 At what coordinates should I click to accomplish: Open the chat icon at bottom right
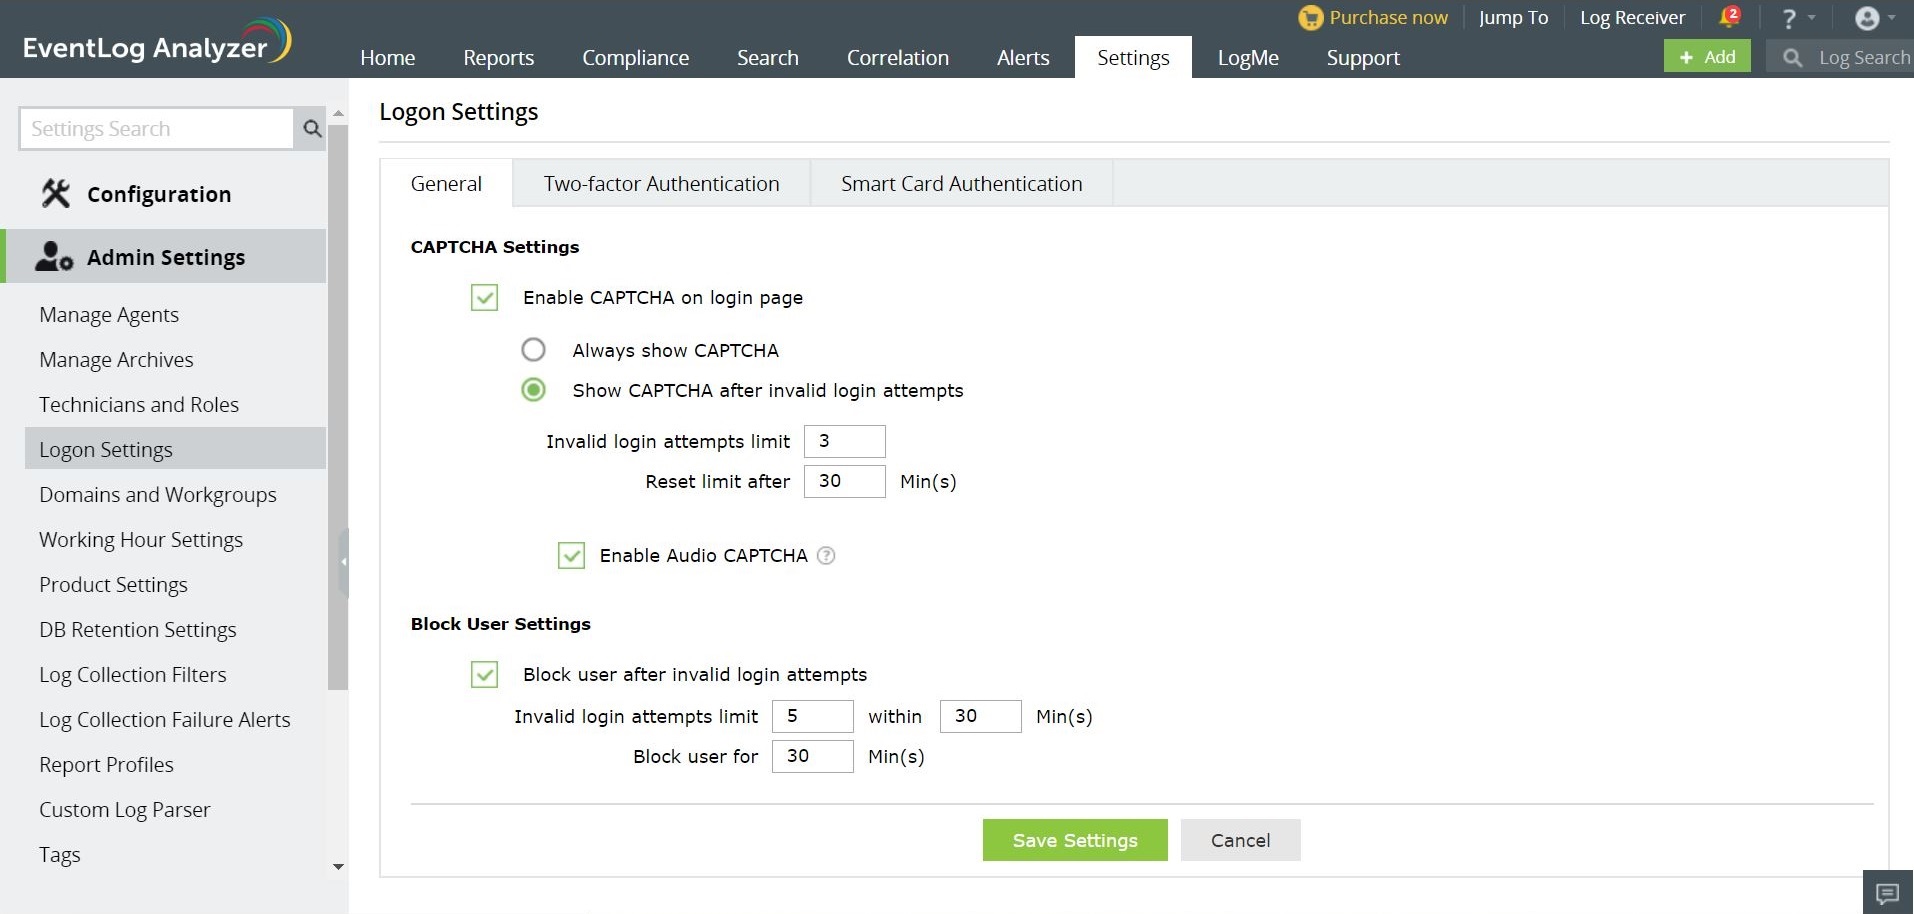[x=1887, y=892]
